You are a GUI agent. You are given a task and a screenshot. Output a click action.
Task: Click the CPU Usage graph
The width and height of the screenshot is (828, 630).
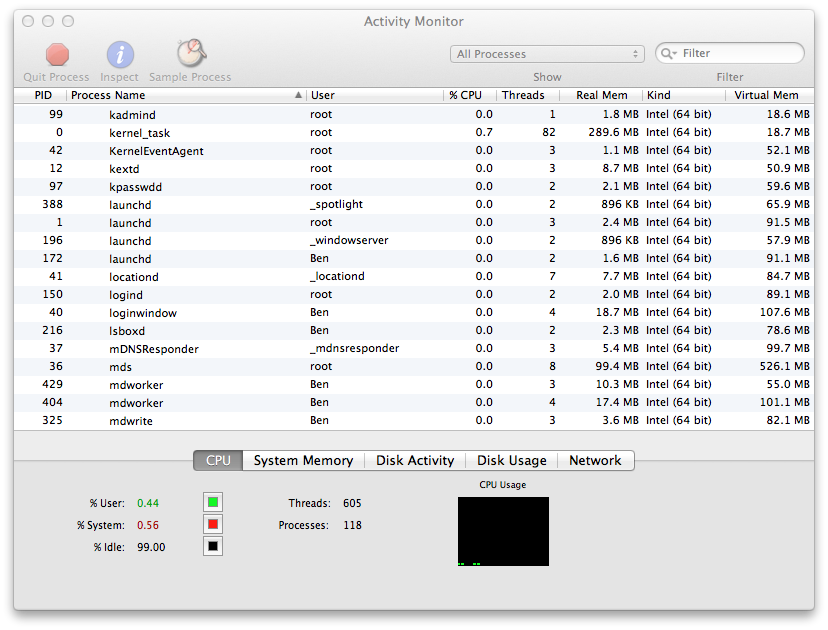pos(503,531)
